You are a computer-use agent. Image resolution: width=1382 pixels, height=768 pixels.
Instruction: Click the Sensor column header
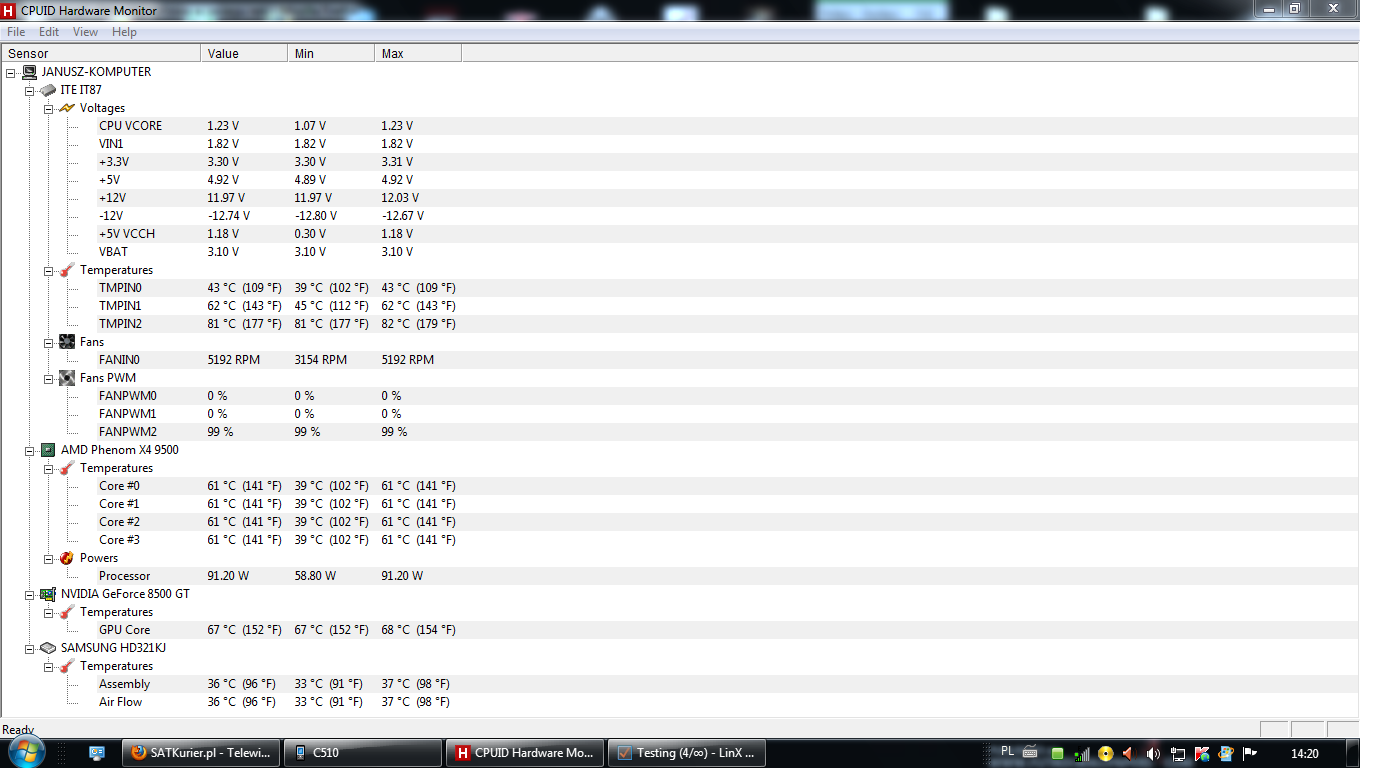point(101,54)
